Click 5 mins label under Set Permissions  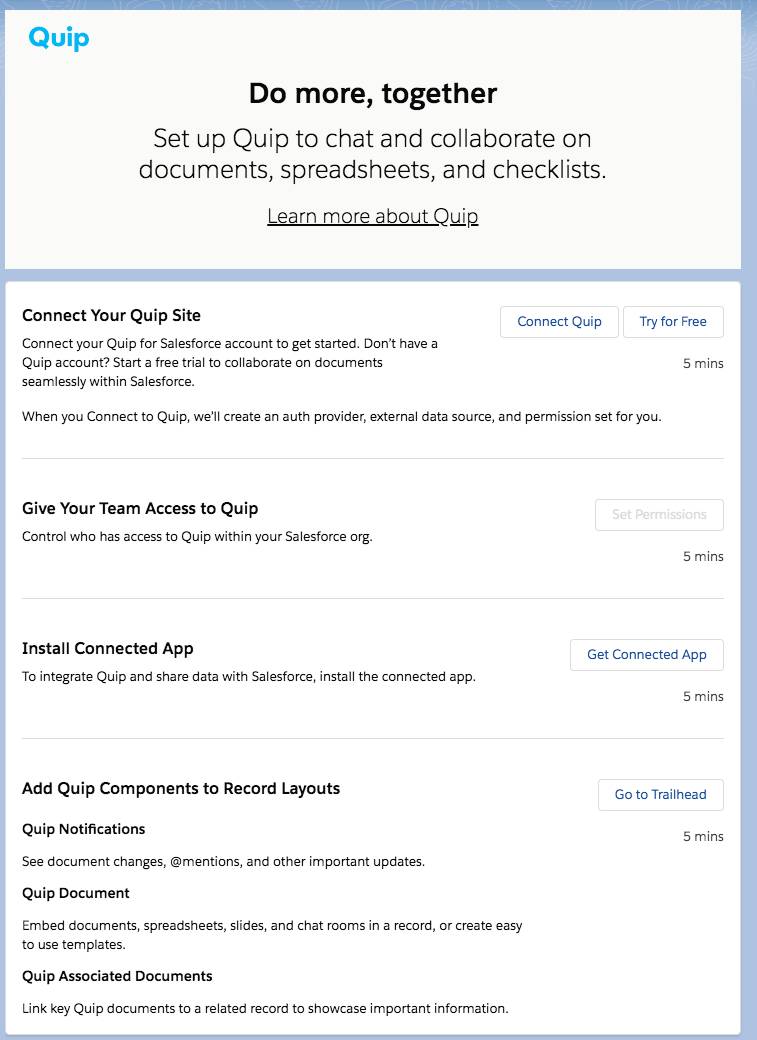(x=703, y=556)
